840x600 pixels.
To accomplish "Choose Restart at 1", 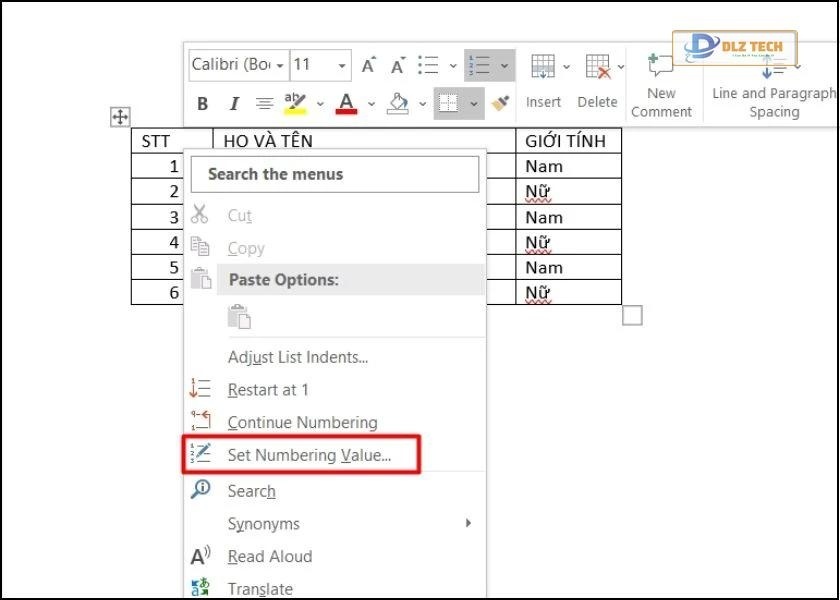I will click(268, 390).
